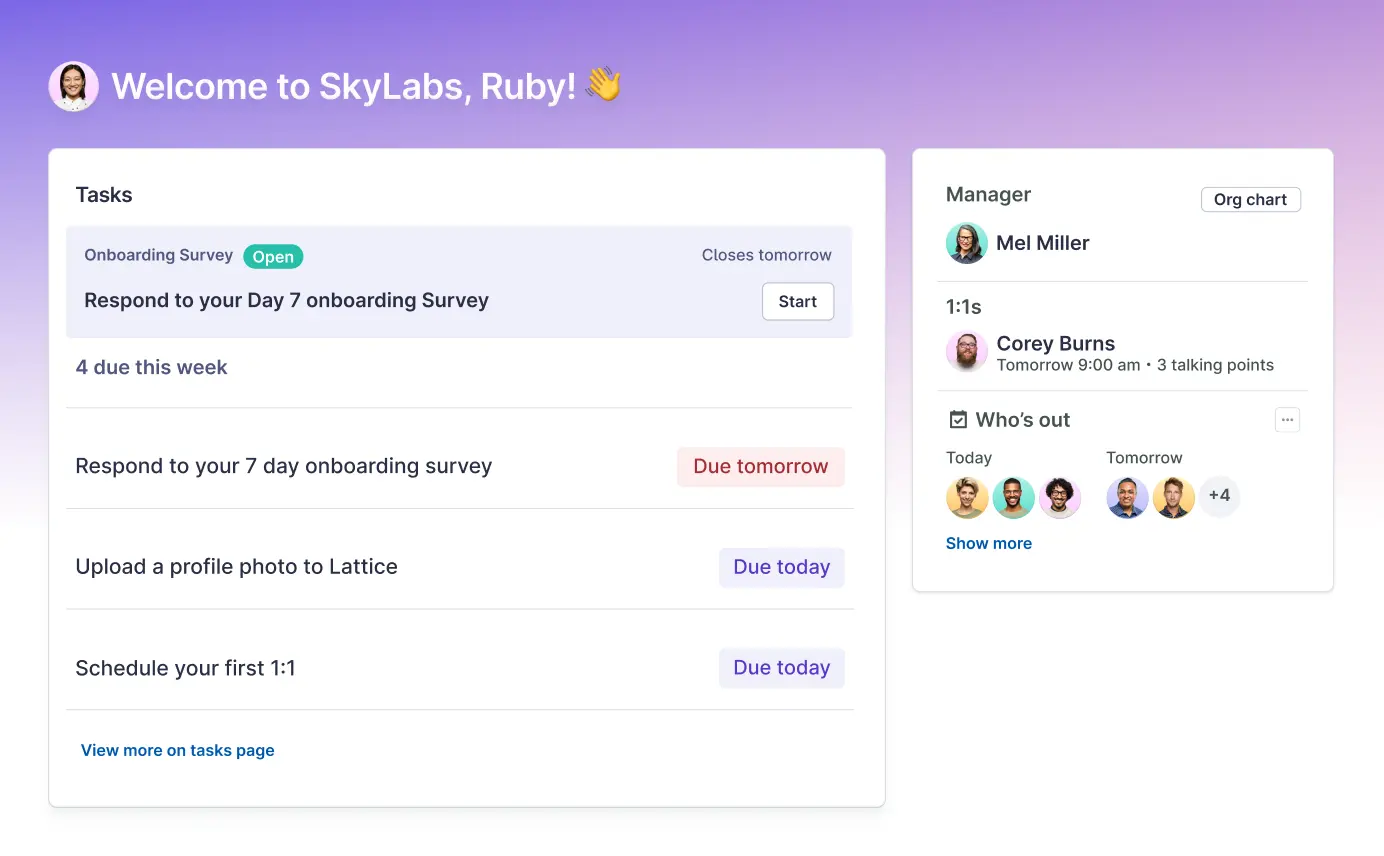Click Corey Burns' avatar in 1:1s
The height and width of the screenshot is (856, 1384).
(966, 352)
